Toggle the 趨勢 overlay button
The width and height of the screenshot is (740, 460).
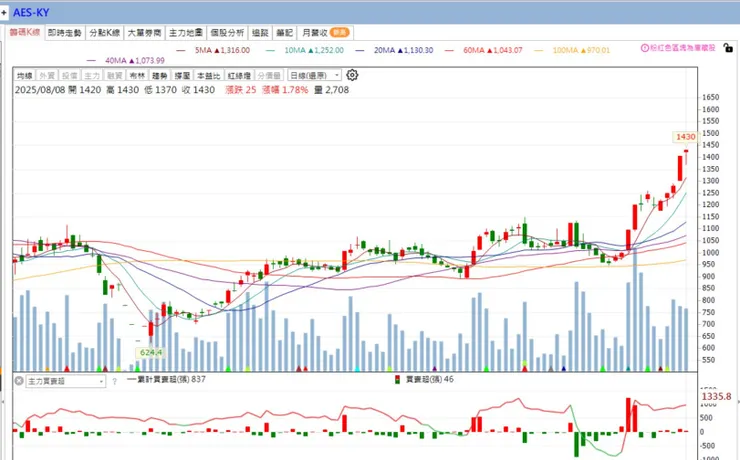click(x=160, y=75)
